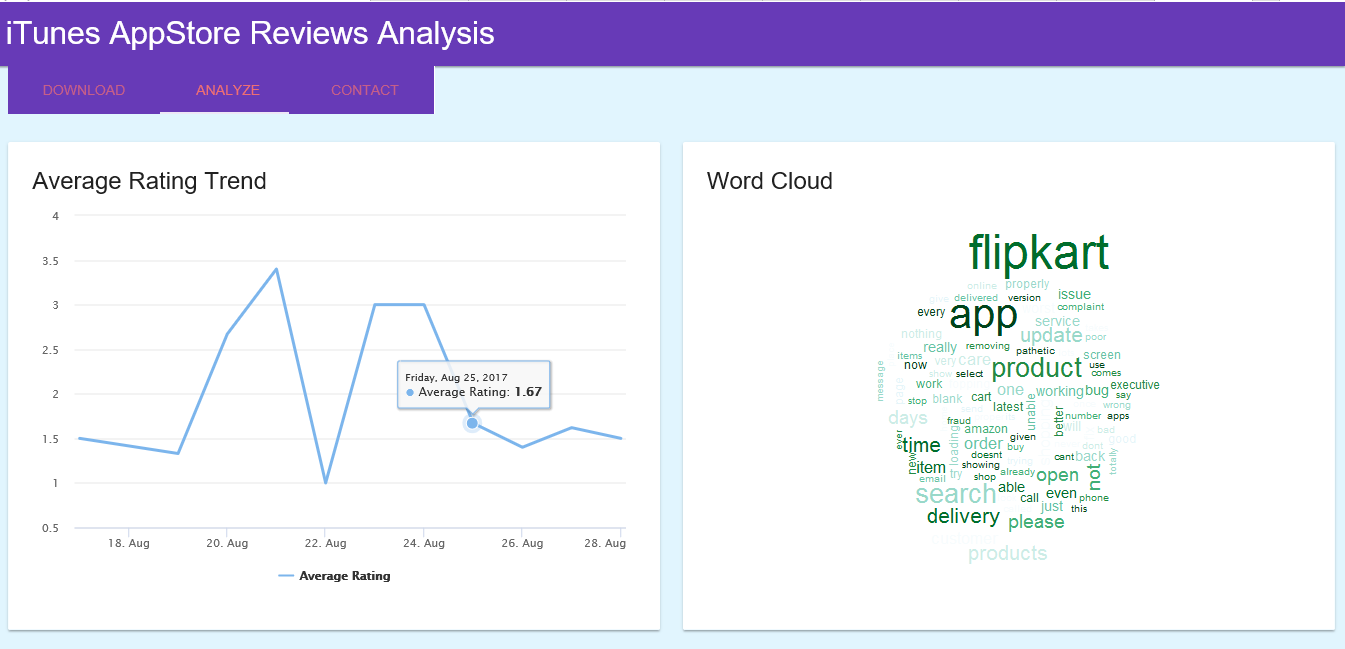Click the word 'working' in the cloud
The width and height of the screenshot is (1345, 649).
[x=1060, y=391]
